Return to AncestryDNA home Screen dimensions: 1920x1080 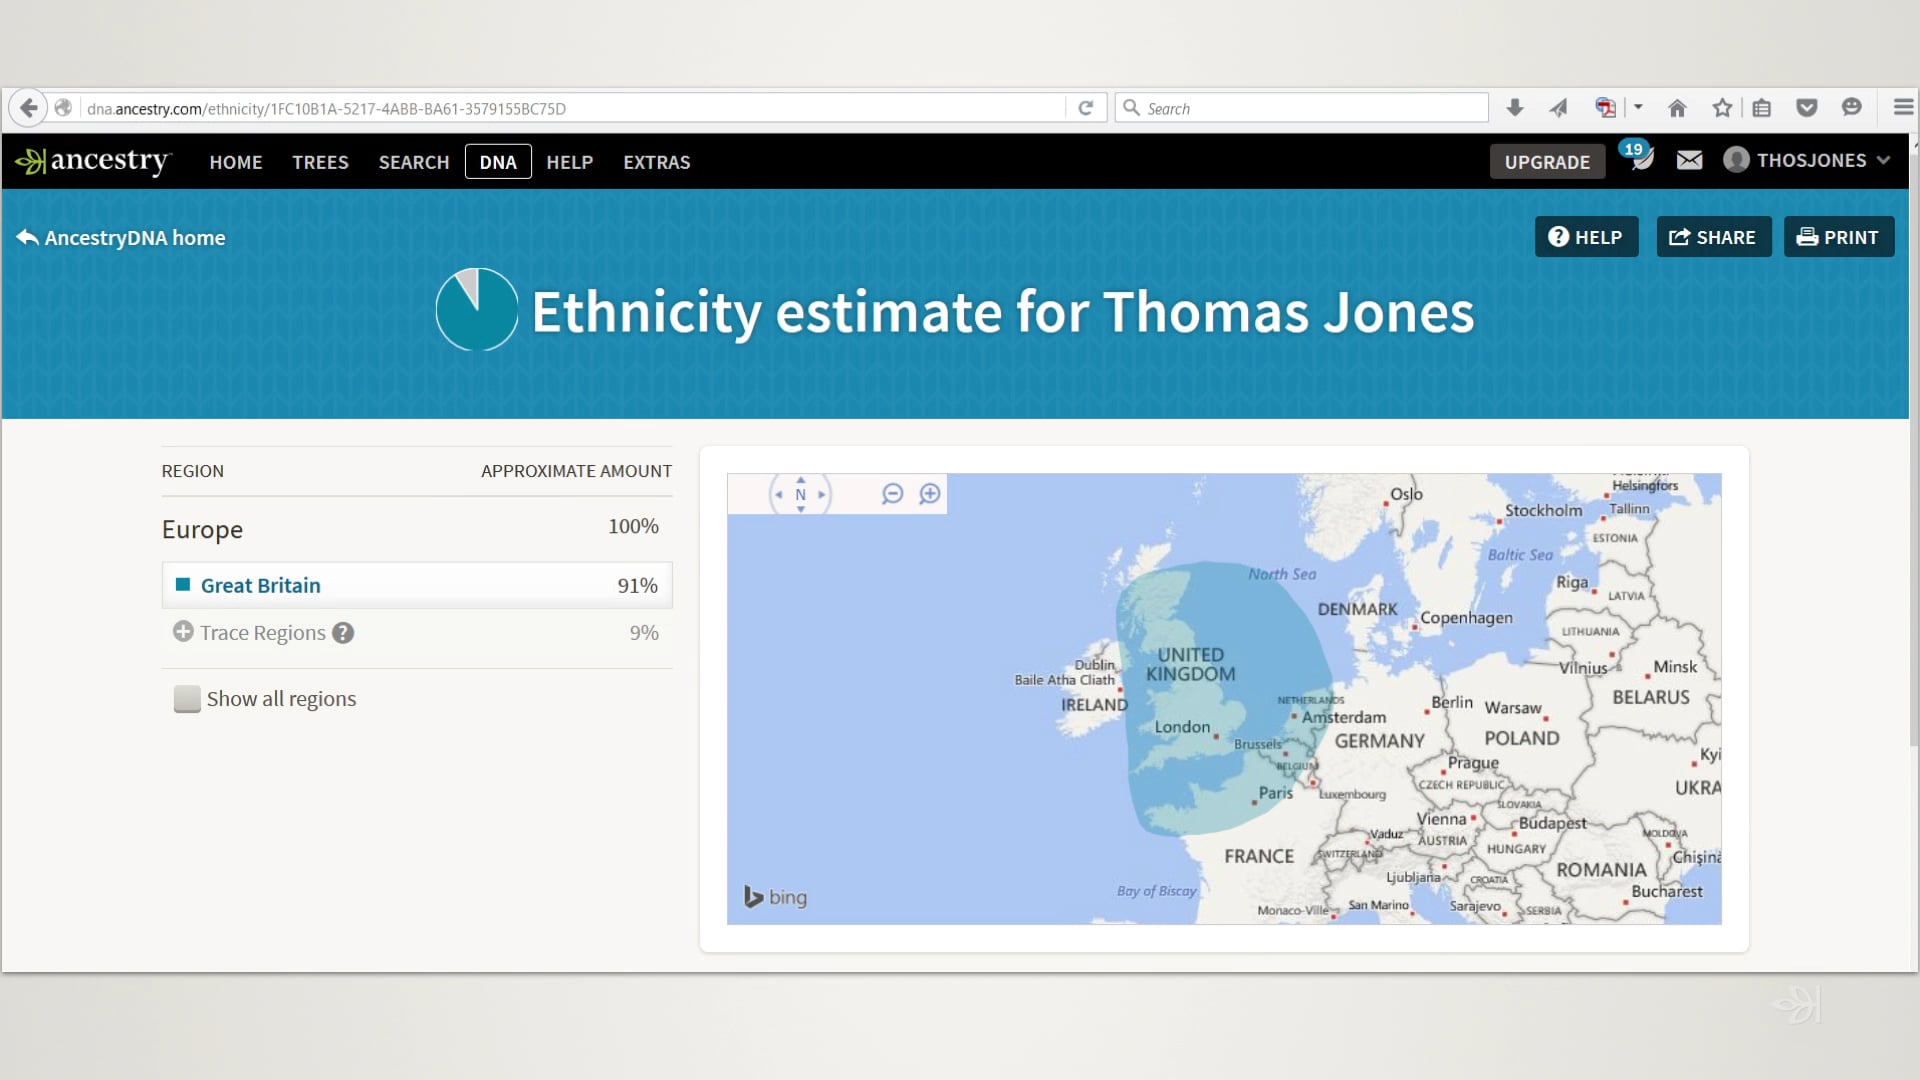coord(118,238)
